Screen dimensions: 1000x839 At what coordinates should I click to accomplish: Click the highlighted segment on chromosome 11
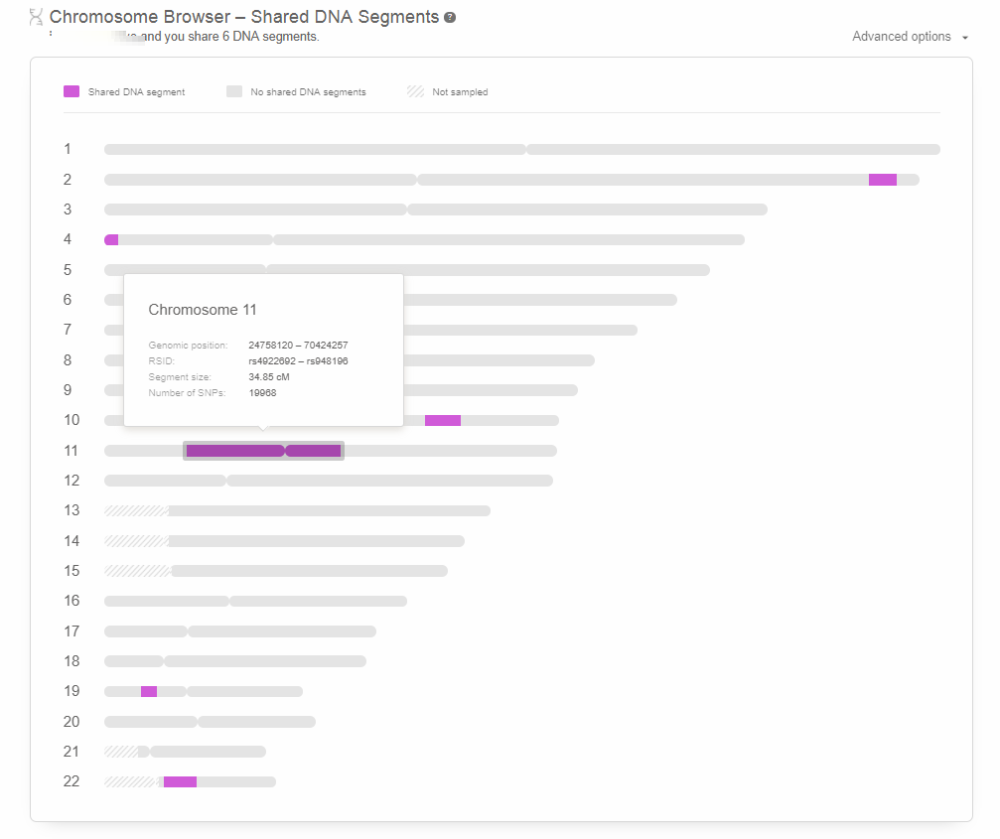click(x=262, y=450)
